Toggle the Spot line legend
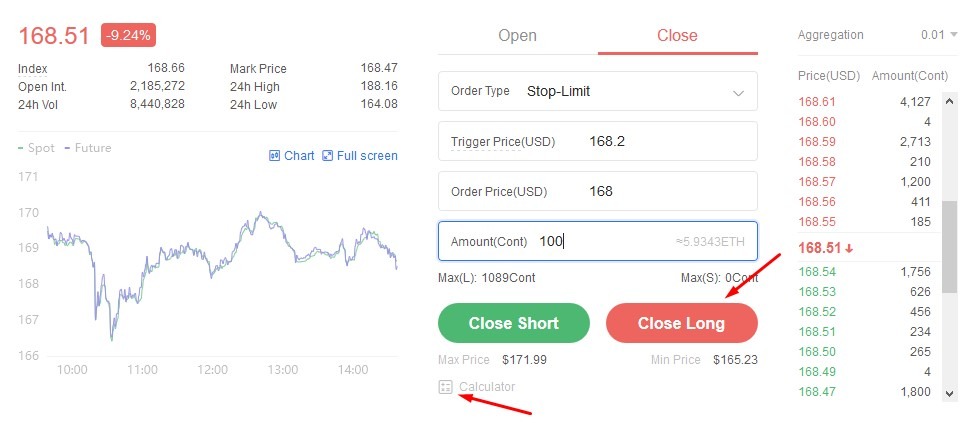975x429 pixels. [x=37, y=148]
